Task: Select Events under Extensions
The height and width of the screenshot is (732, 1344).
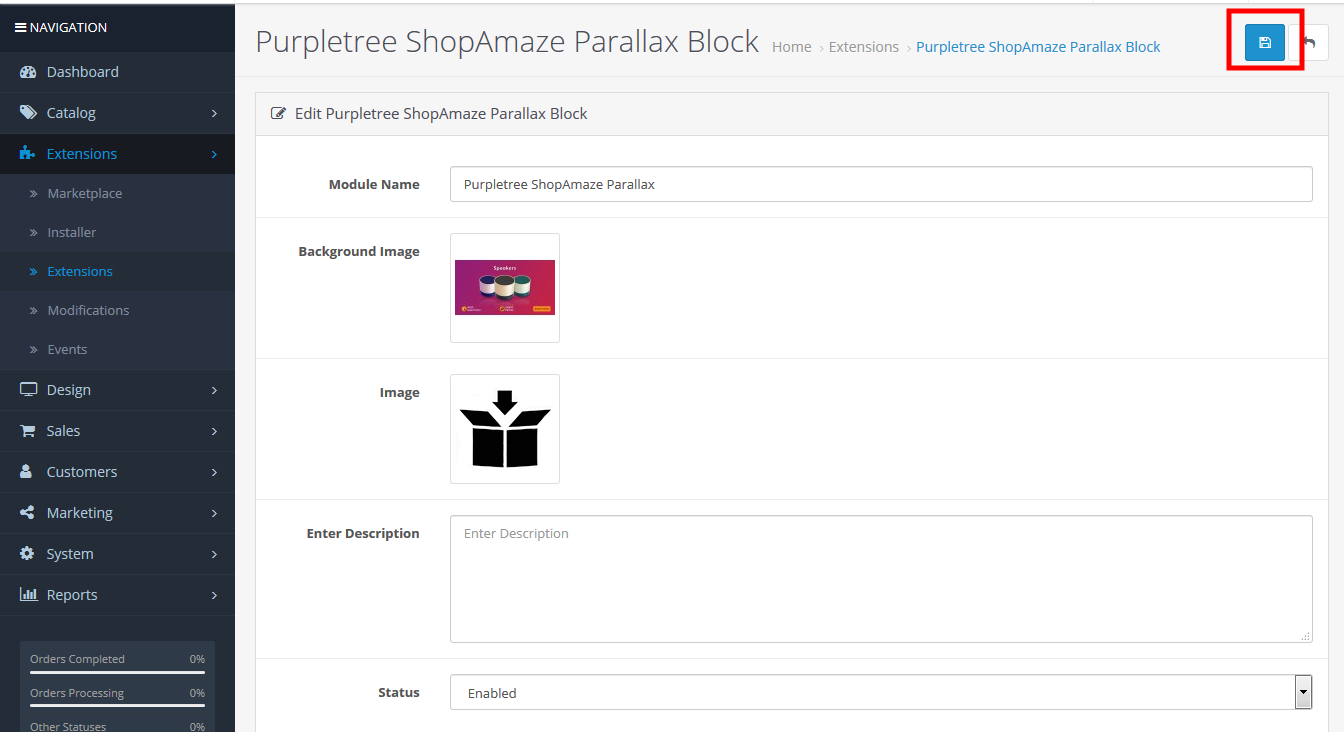Action: coord(117,349)
